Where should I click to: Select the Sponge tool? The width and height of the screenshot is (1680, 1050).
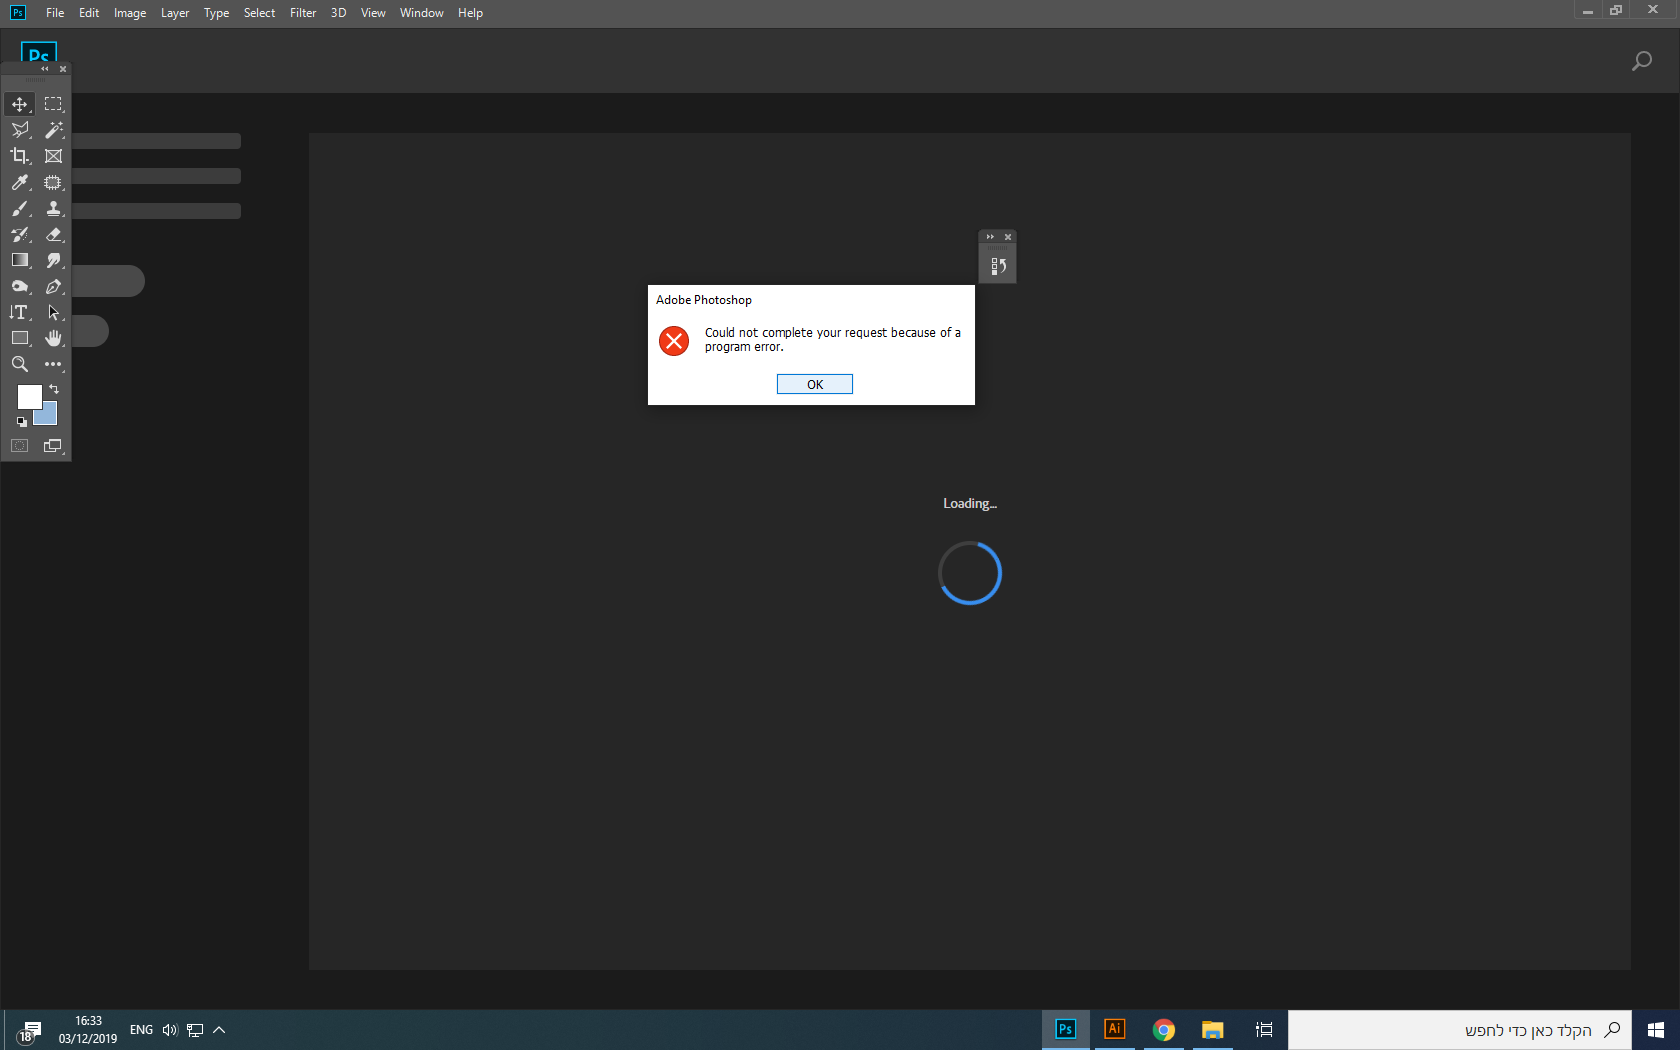point(19,286)
